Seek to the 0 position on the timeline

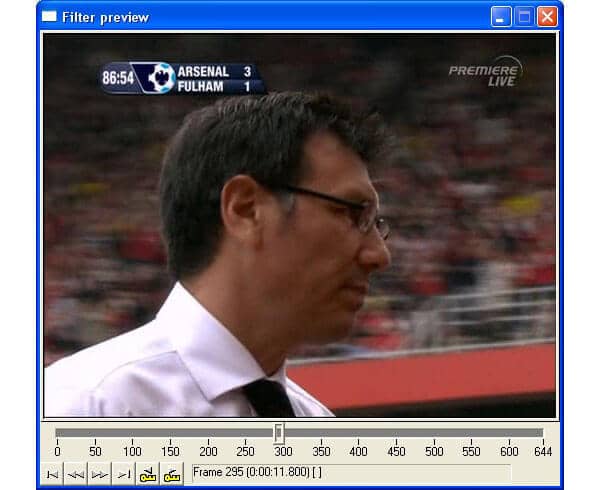click(x=57, y=433)
